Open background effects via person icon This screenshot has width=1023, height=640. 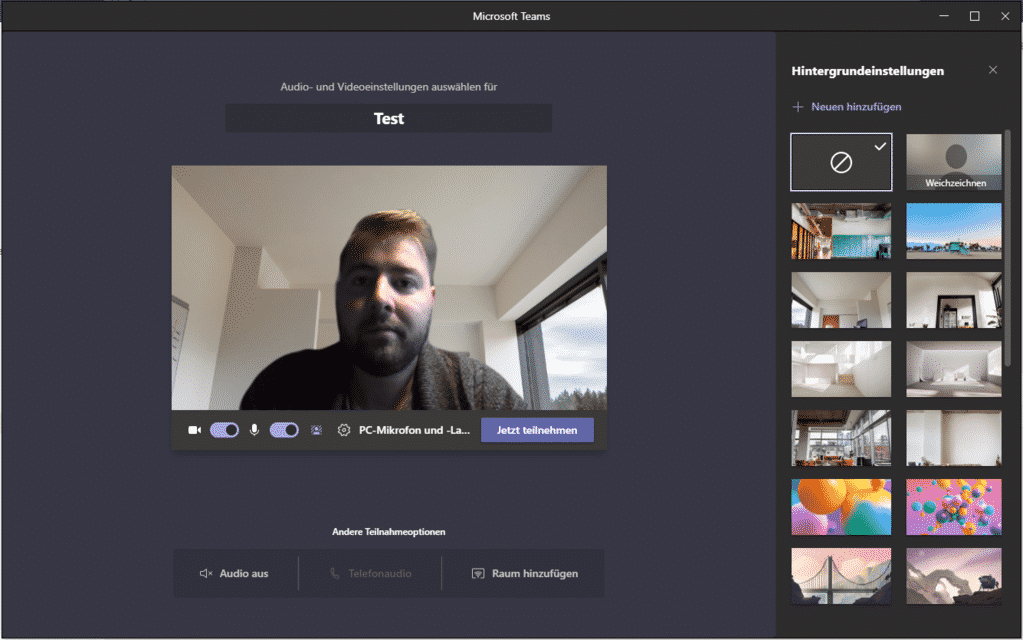coord(316,430)
